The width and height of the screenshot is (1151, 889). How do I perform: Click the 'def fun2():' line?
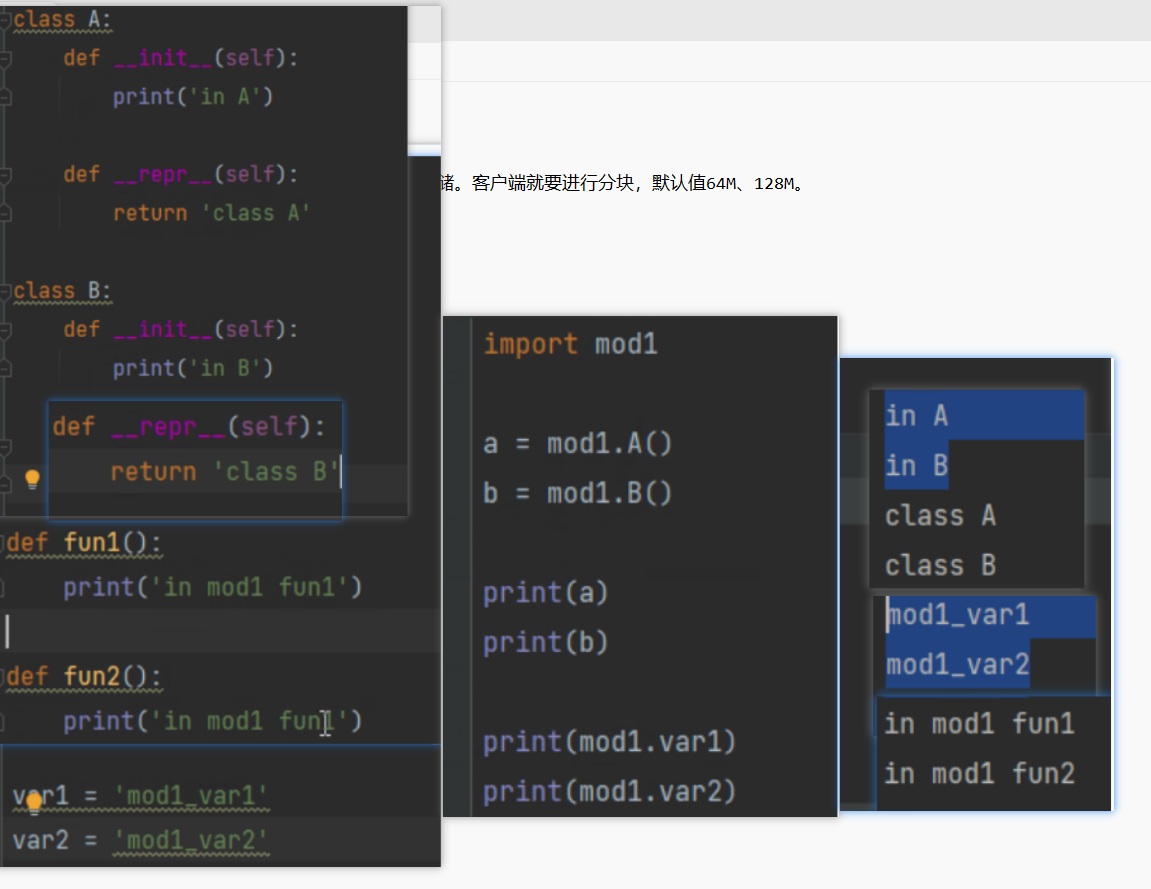click(x=84, y=676)
